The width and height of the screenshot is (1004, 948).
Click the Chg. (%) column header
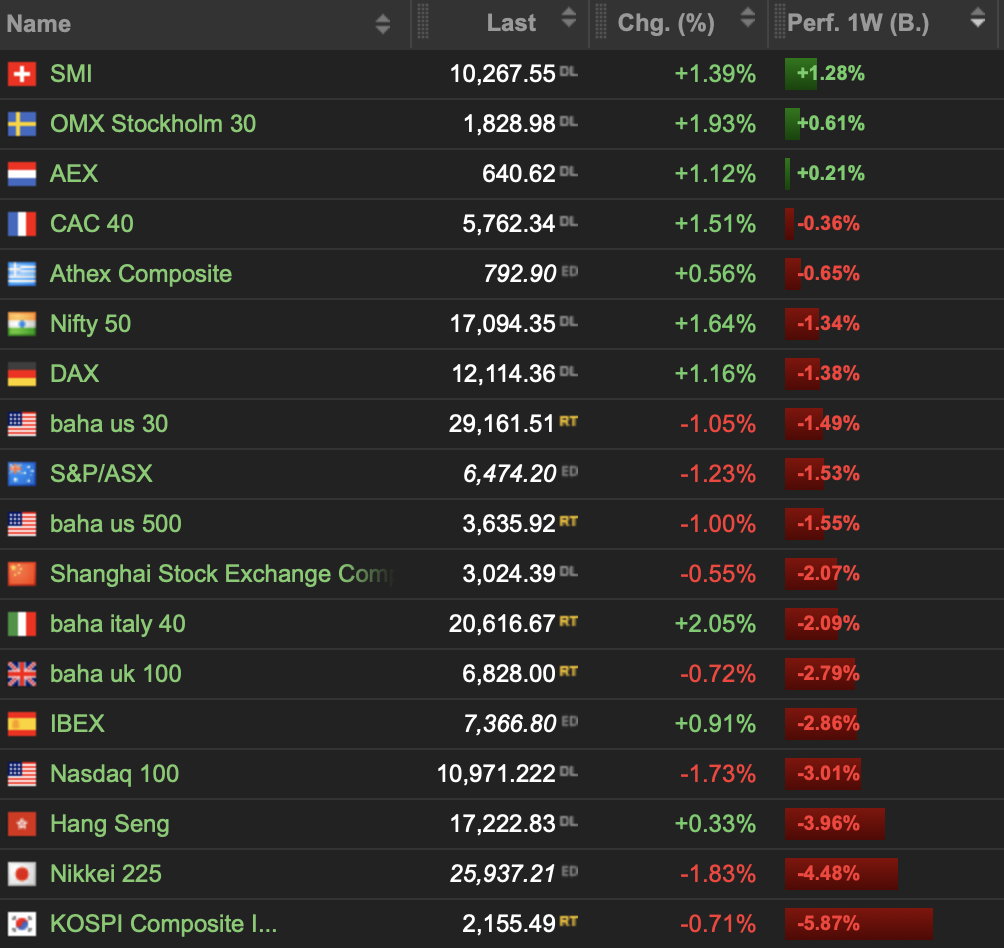click(666, 24)
